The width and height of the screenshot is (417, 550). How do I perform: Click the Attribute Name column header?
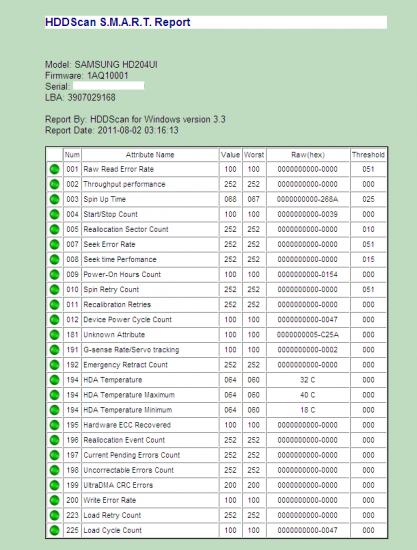tap(150, 155)
